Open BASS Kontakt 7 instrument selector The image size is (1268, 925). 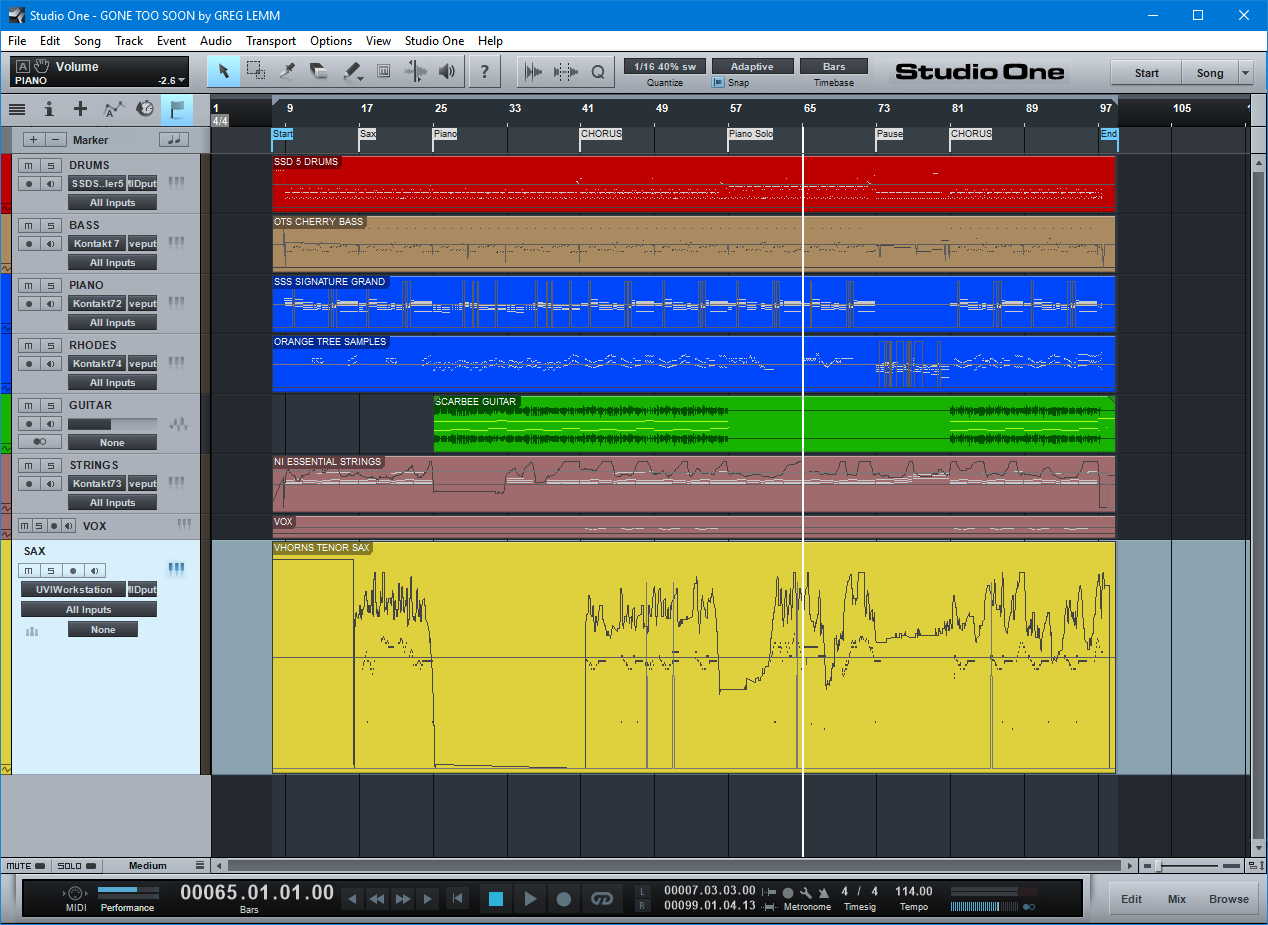click(97, 243)
